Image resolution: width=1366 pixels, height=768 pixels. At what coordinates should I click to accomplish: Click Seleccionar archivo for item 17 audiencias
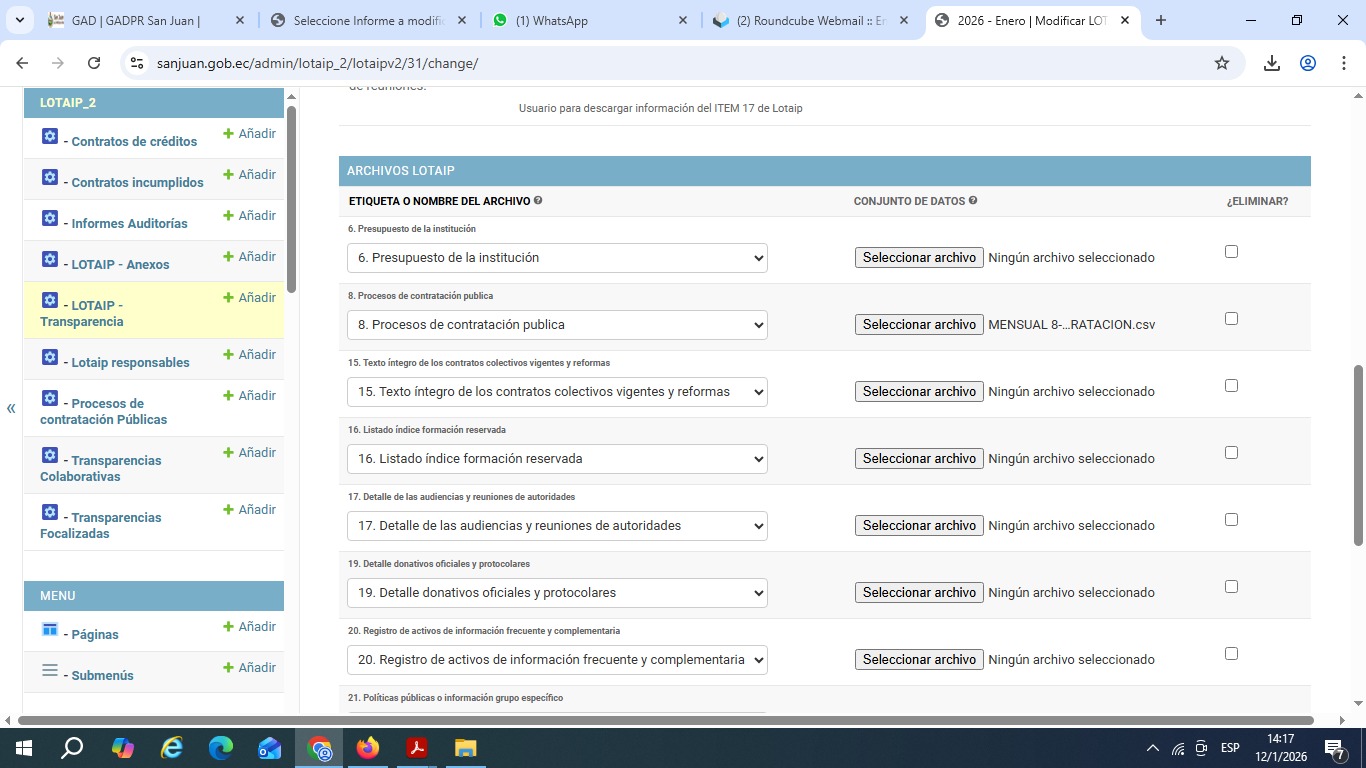tap(919, 526)
